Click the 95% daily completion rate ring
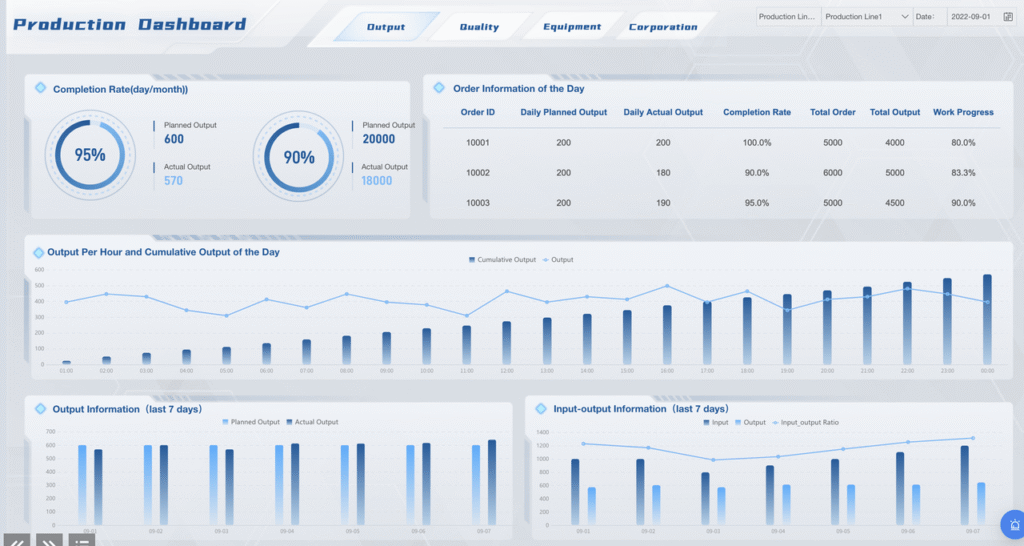This screenshot has height=546, width=1024. coord(90,155)
